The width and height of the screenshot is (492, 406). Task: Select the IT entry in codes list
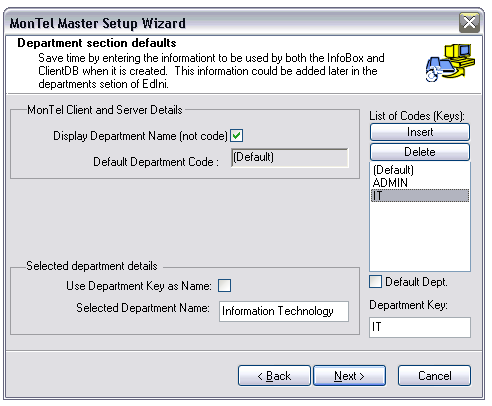point(420,196)
